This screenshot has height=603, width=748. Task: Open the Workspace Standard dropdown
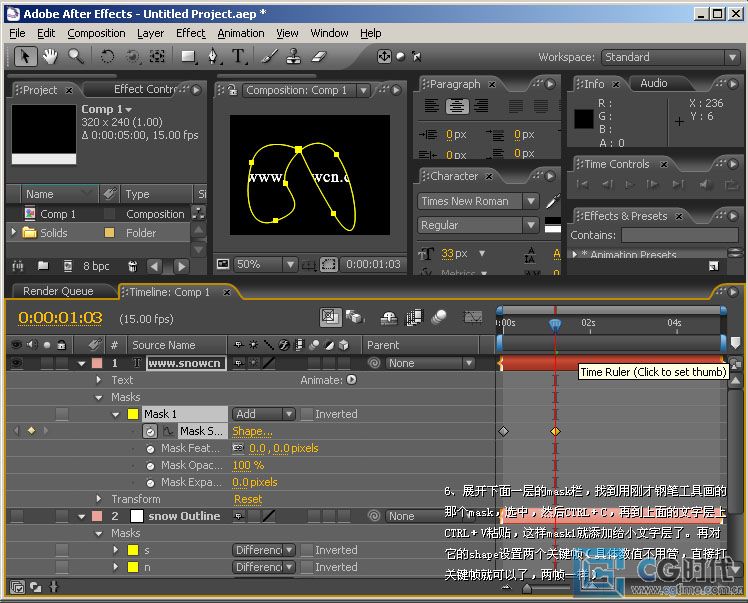[671, 57]
